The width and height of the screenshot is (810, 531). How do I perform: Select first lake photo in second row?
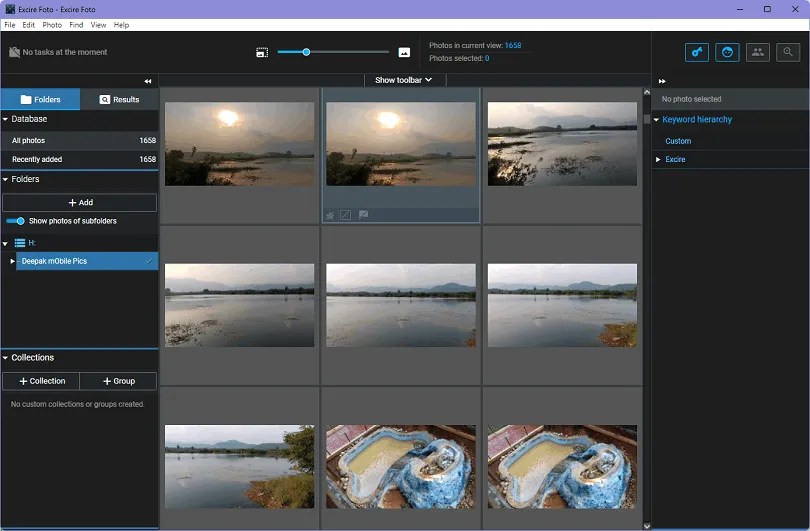tap(239, 305)
